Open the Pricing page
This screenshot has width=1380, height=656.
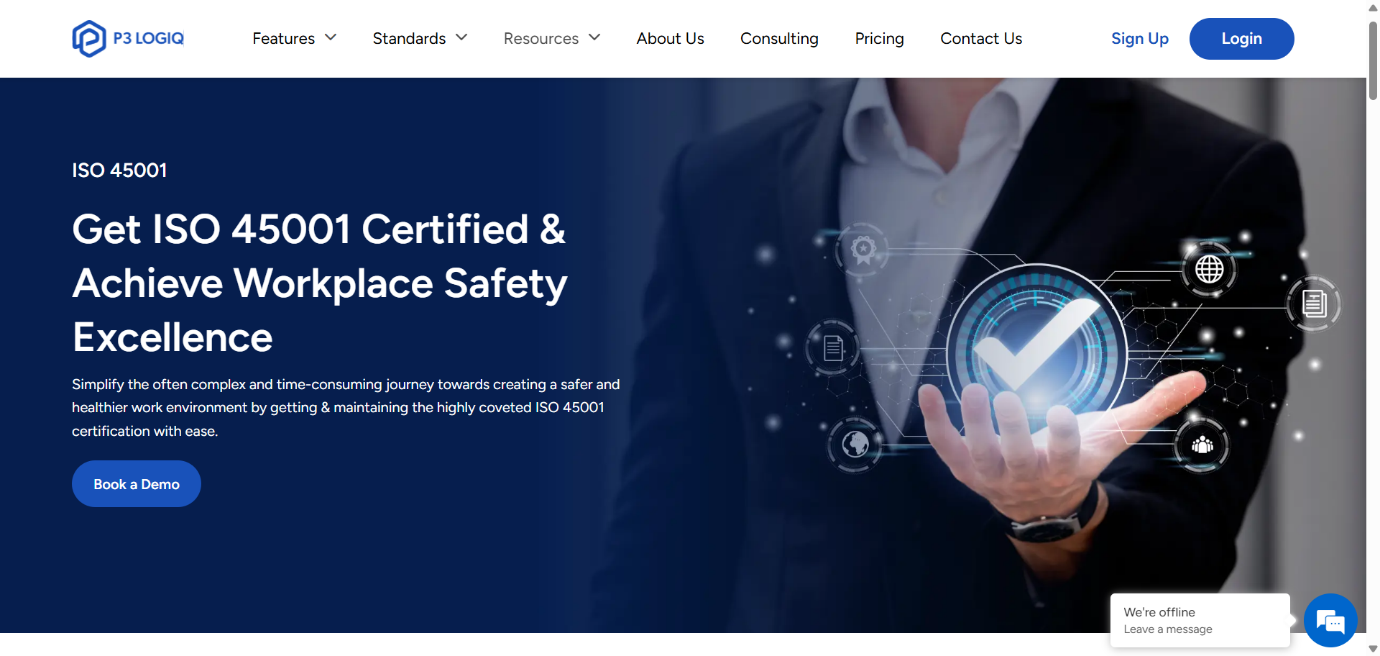[x=879, y=38]
